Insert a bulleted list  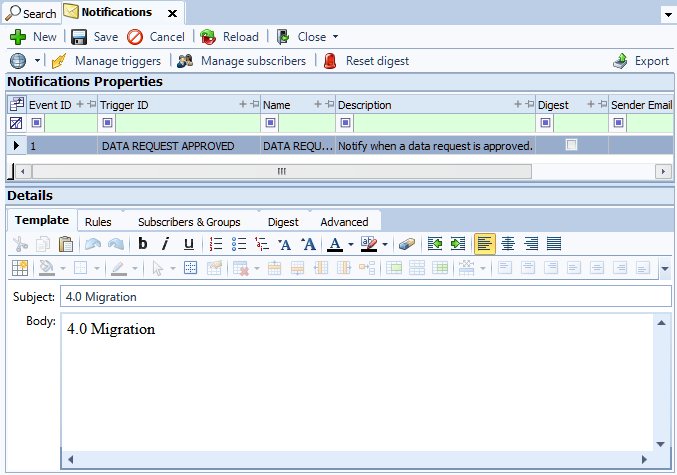pos(238,244)
